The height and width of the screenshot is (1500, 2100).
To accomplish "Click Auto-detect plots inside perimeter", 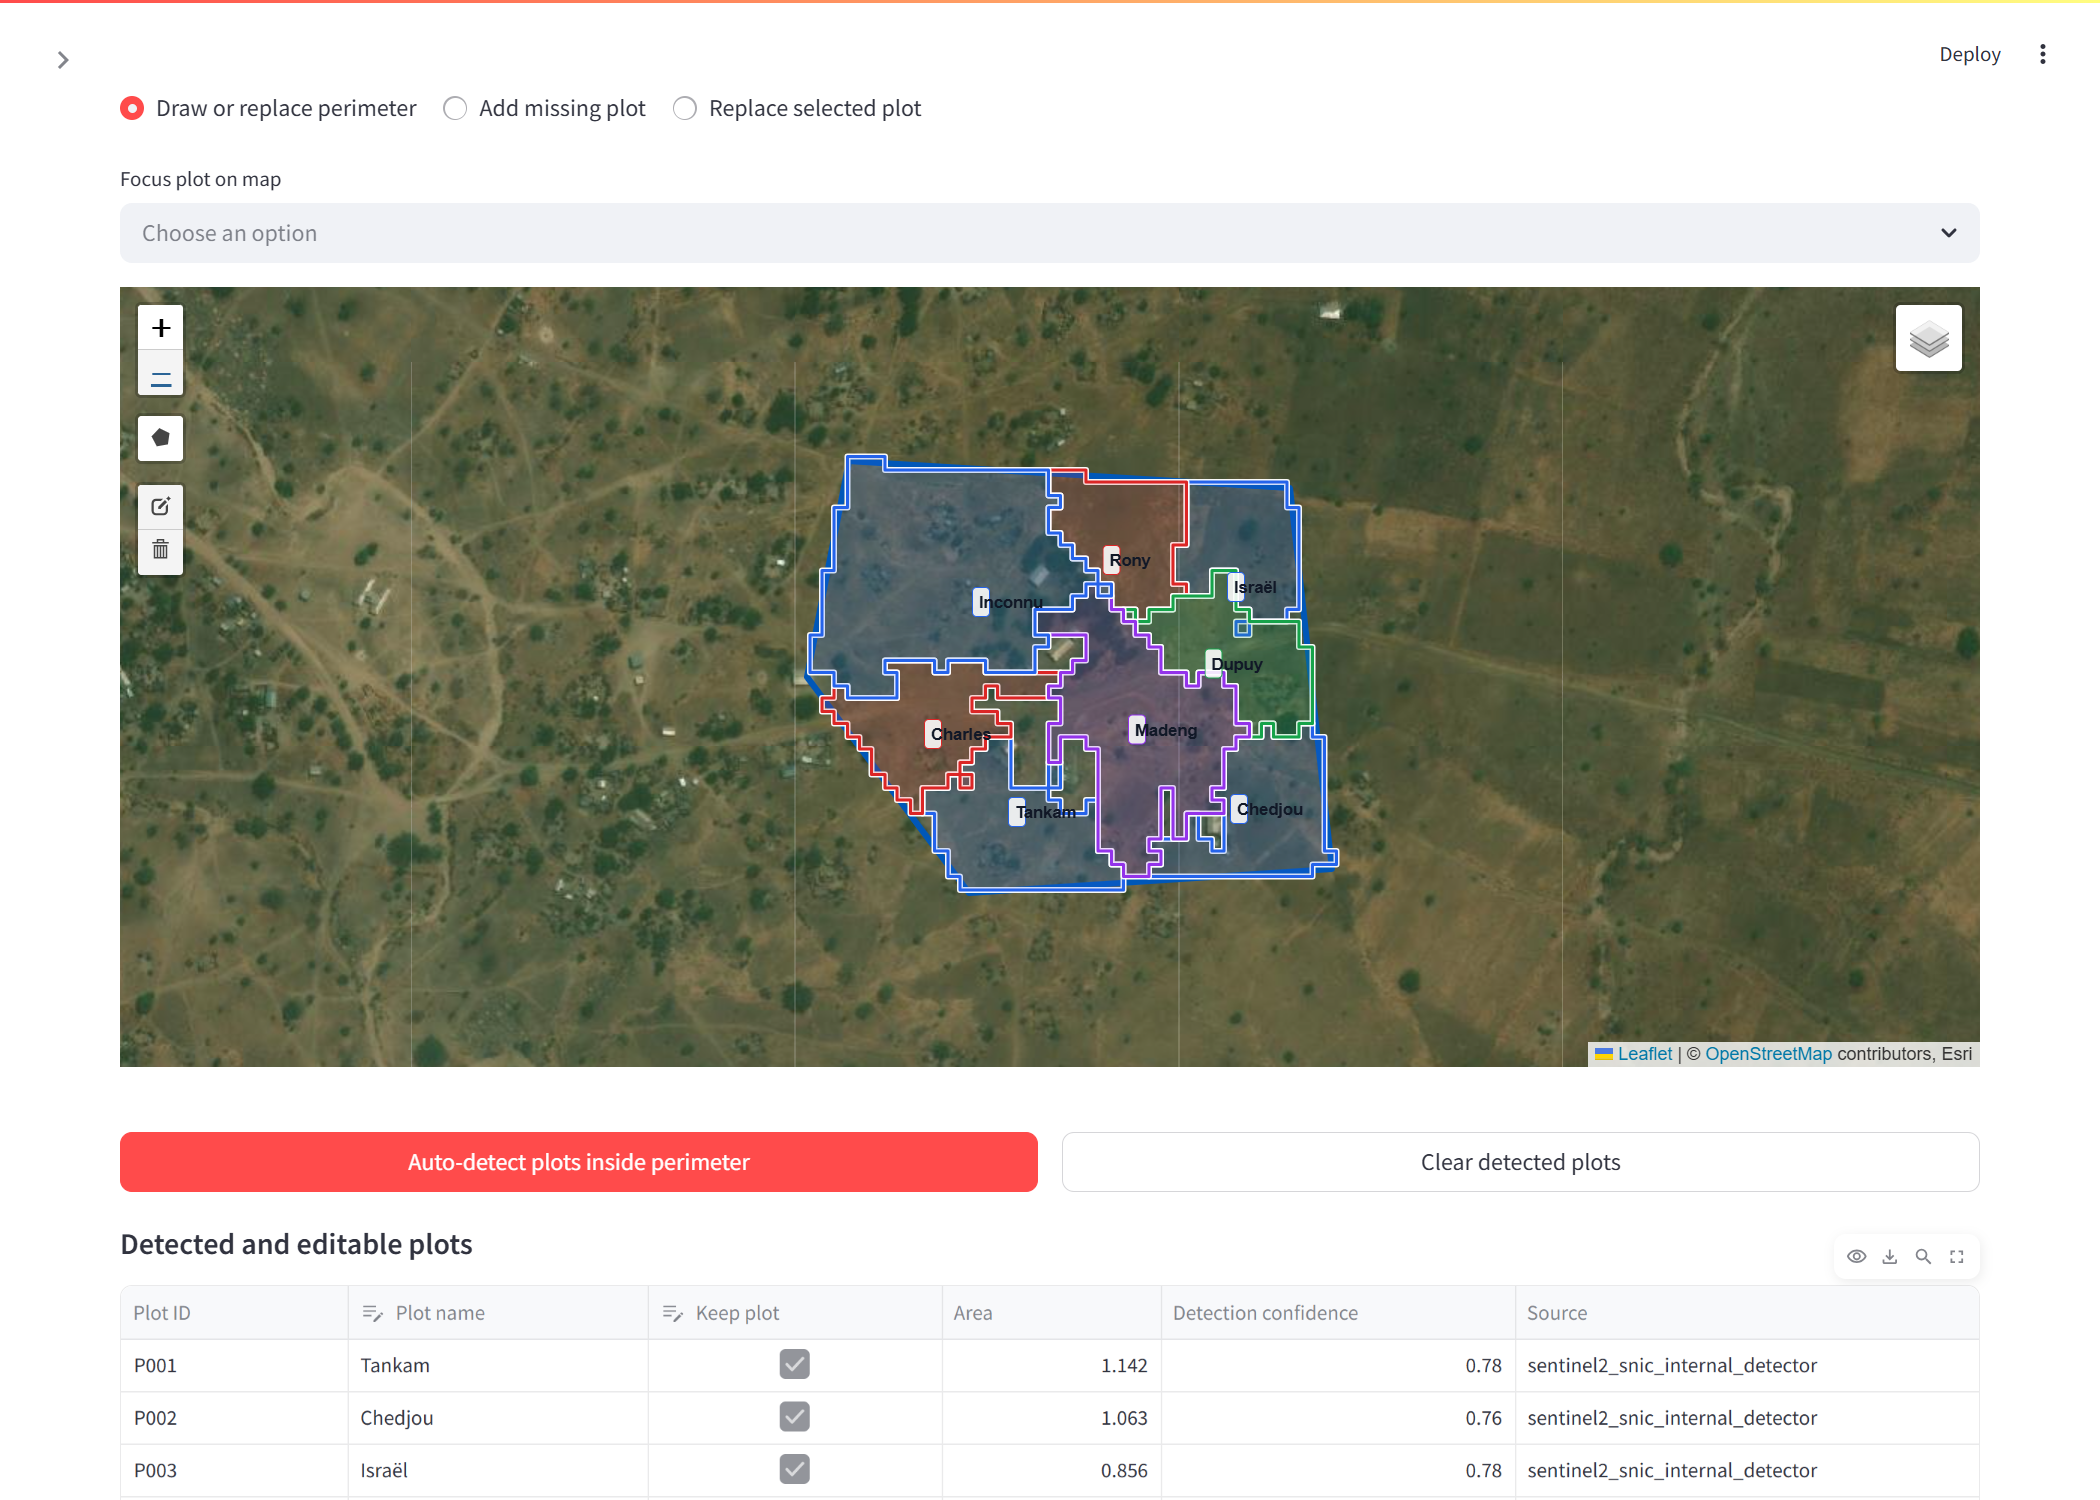I will click(578, 1162).
